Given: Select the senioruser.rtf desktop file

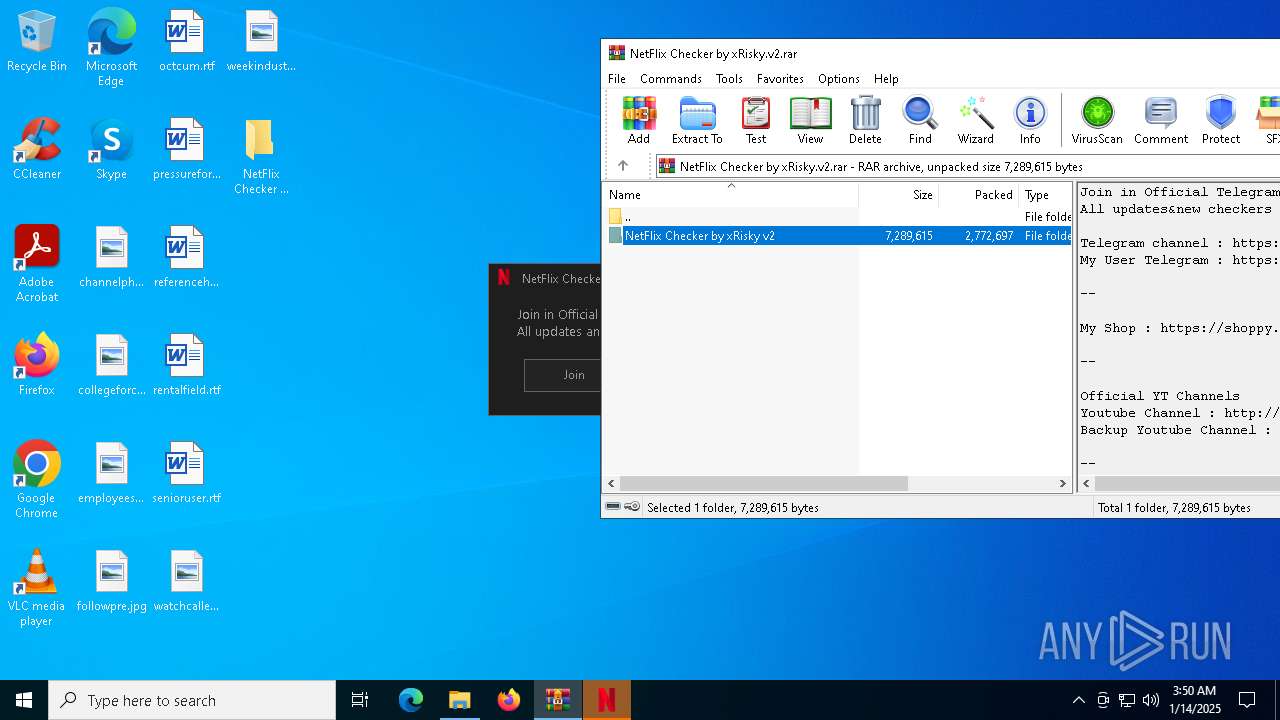Looking at the screenshot, I should pos(186,473).
